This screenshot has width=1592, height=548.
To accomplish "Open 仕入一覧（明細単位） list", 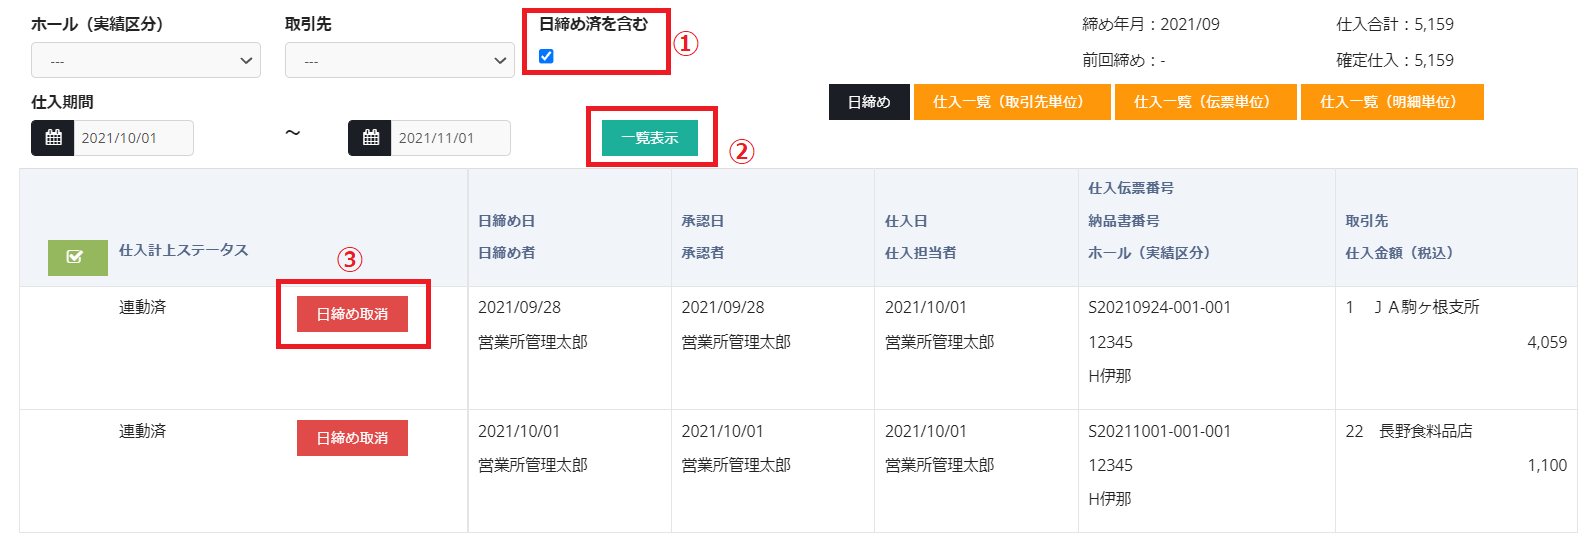I will pyautogui.click(x=1391, y=102).
